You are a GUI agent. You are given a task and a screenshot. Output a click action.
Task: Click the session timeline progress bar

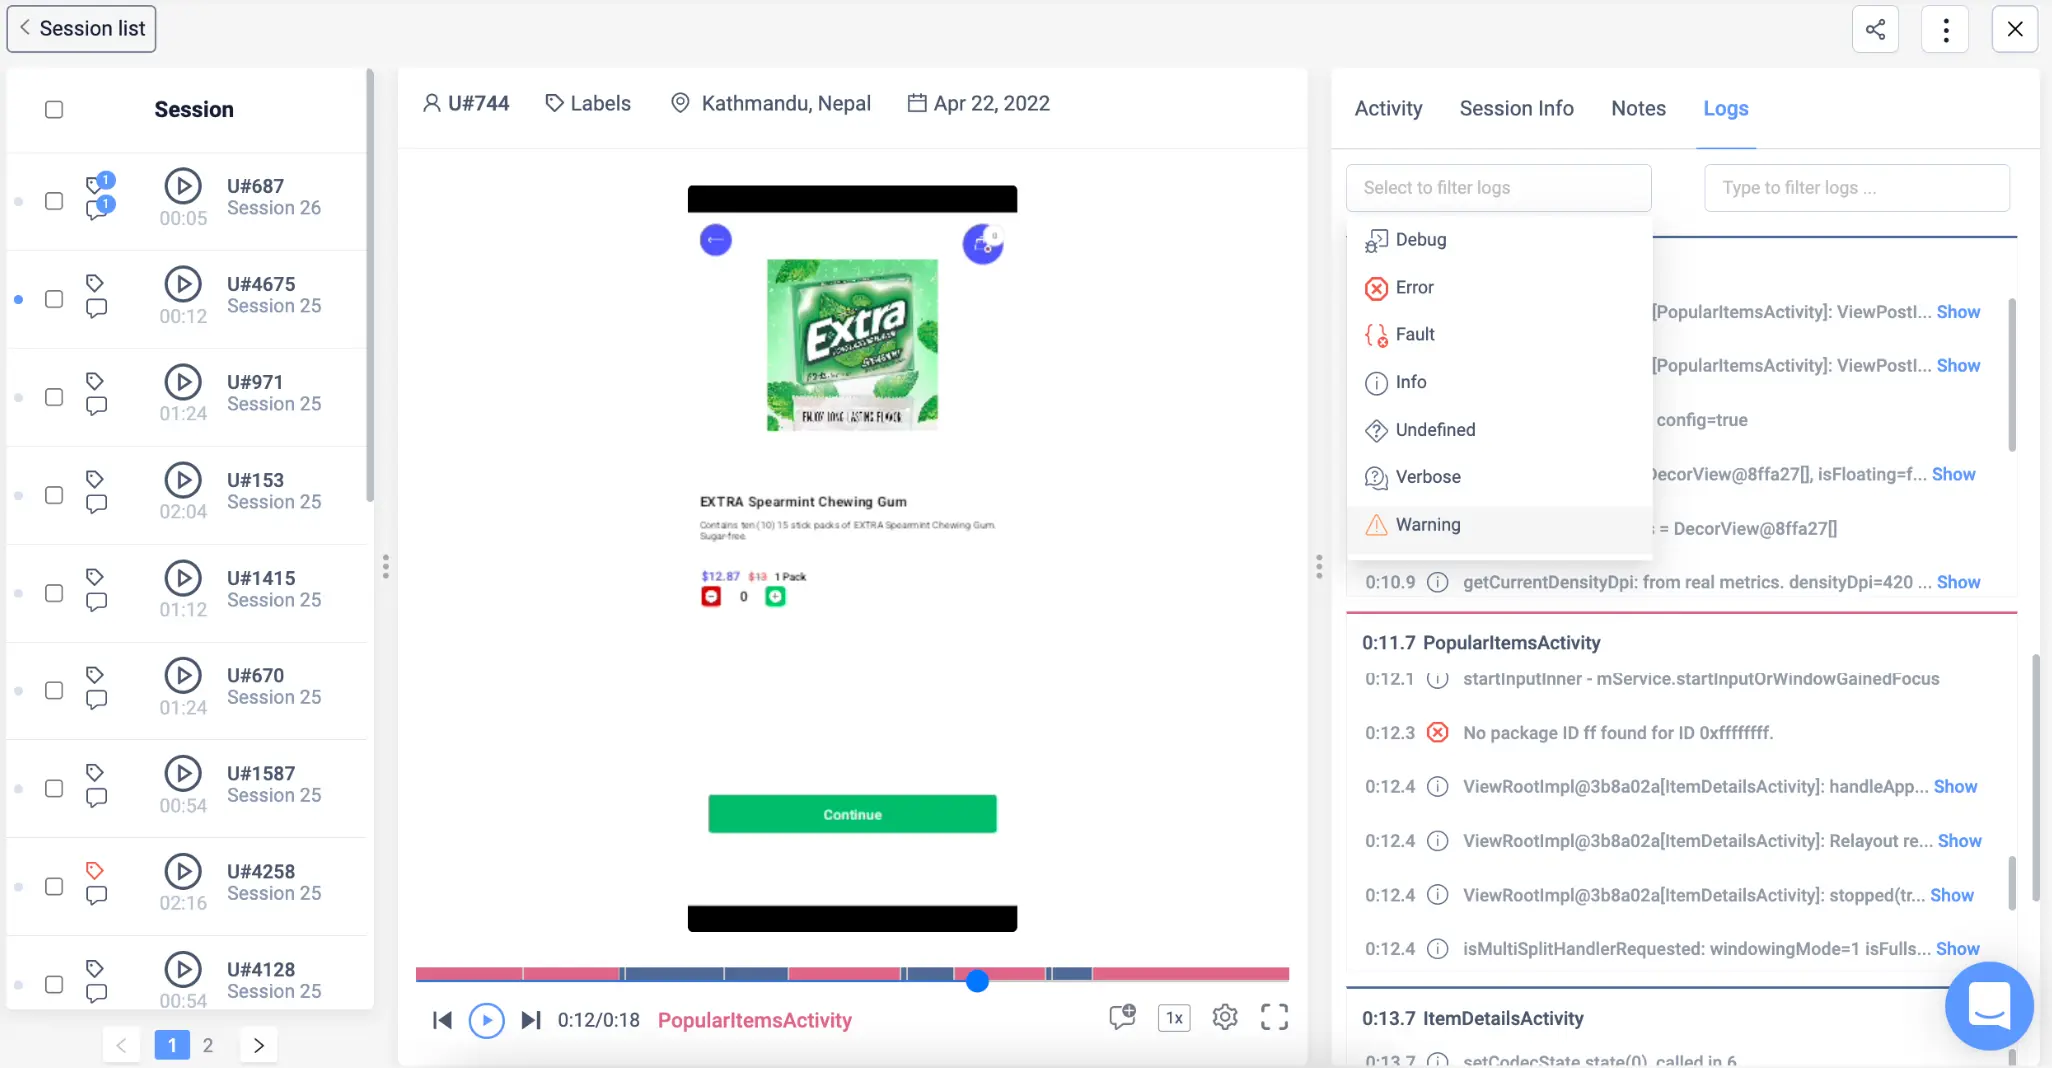[852, 974]
